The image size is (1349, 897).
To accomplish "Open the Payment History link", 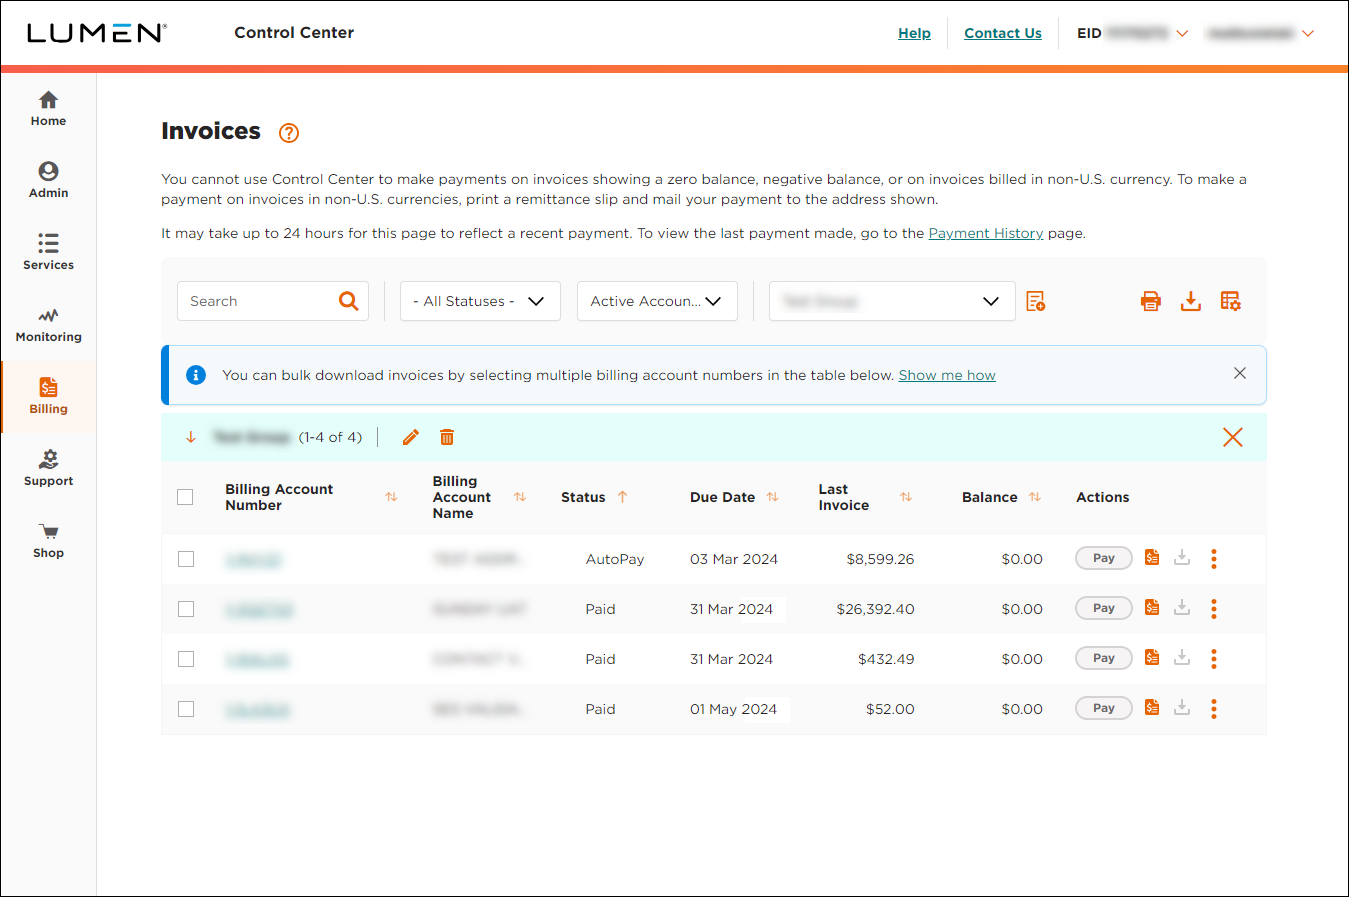I will tap(986, 233).
